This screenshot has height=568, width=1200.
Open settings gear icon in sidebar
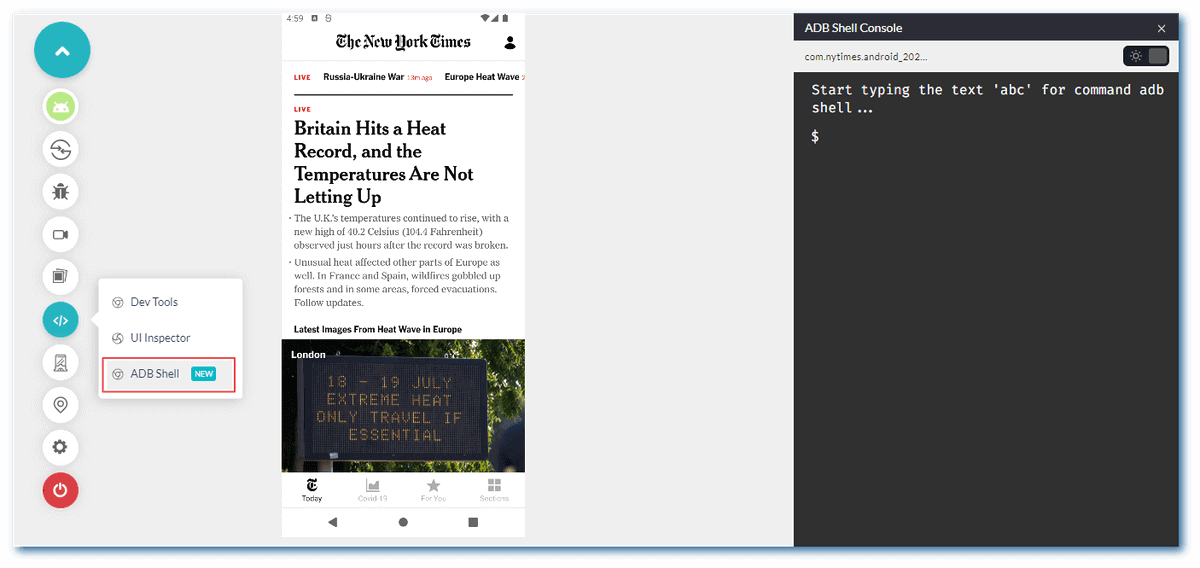(61, 447)
